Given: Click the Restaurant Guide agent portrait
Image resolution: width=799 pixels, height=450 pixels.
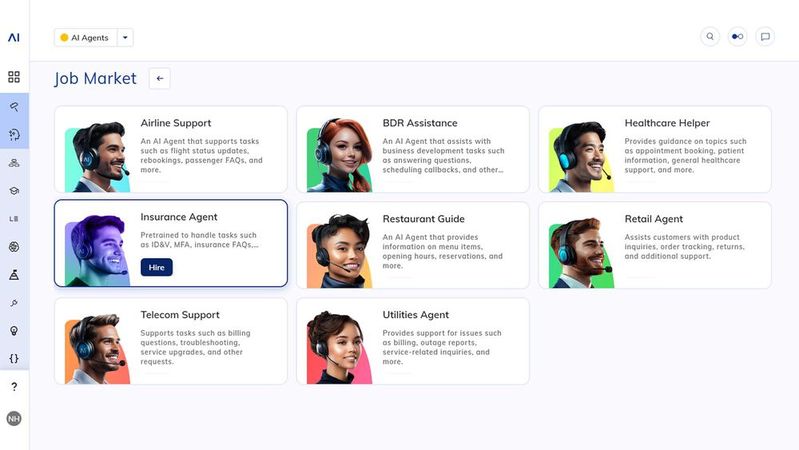Looking at the screenshot, I should pyautogui.click(x=339, y=251).
